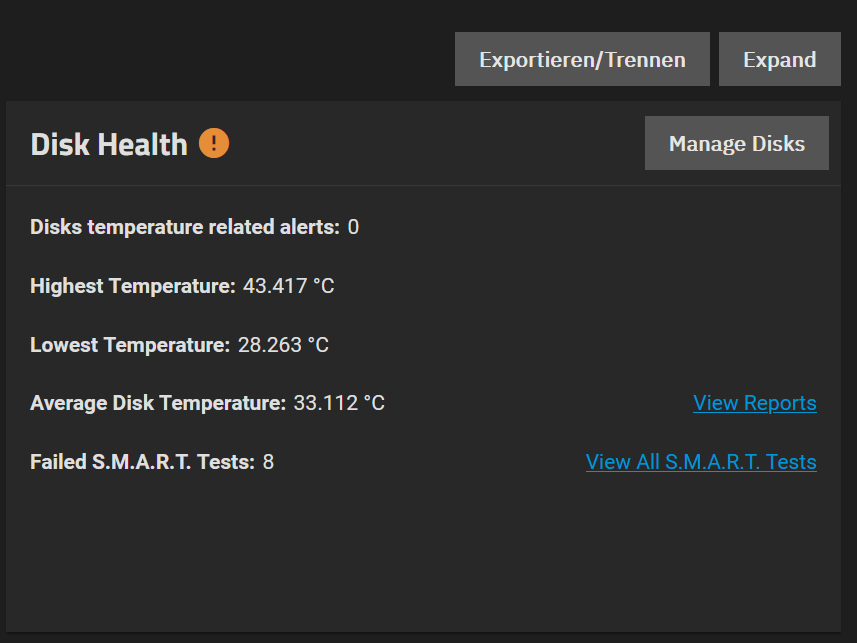This screenshot has width=857, height=643.
Task: Select the 33.112 °C average value
Action: 339,403
